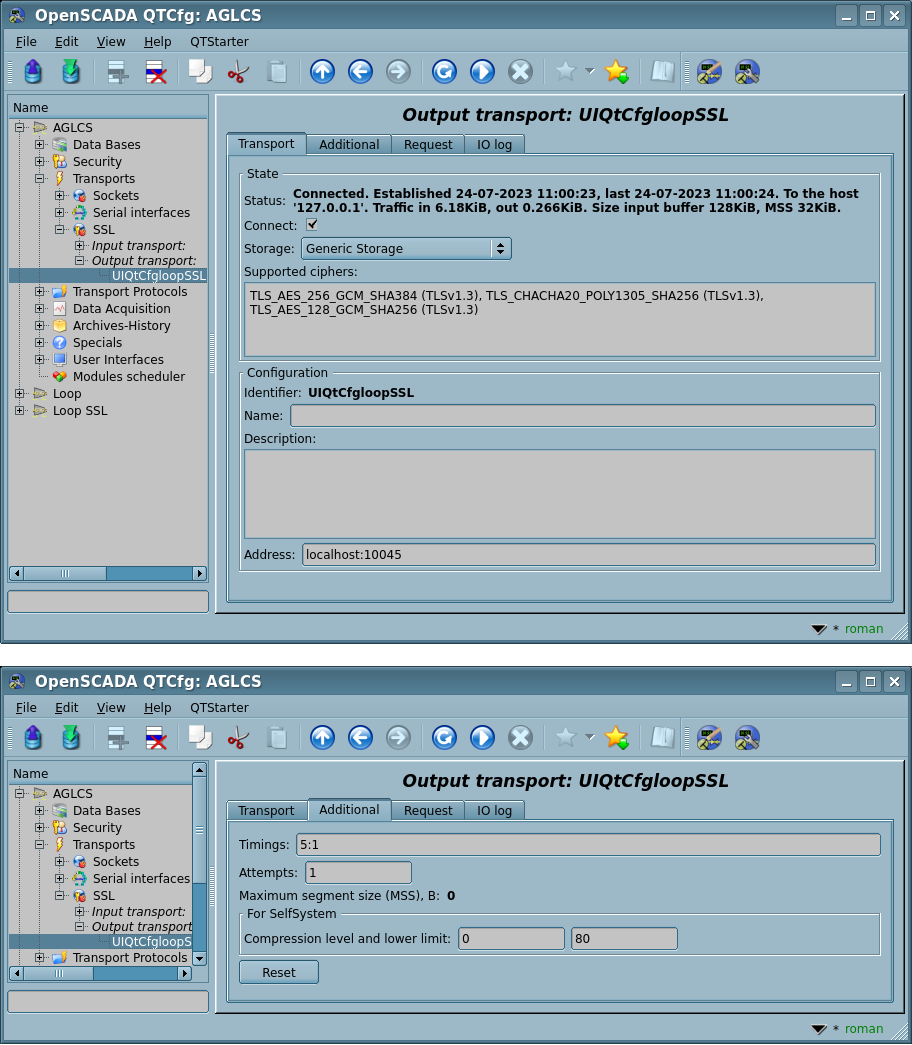Click Data Acquisition chart icon in tree
The image size is (912, 1045).
pyautogui.click(x=60, y=309)
